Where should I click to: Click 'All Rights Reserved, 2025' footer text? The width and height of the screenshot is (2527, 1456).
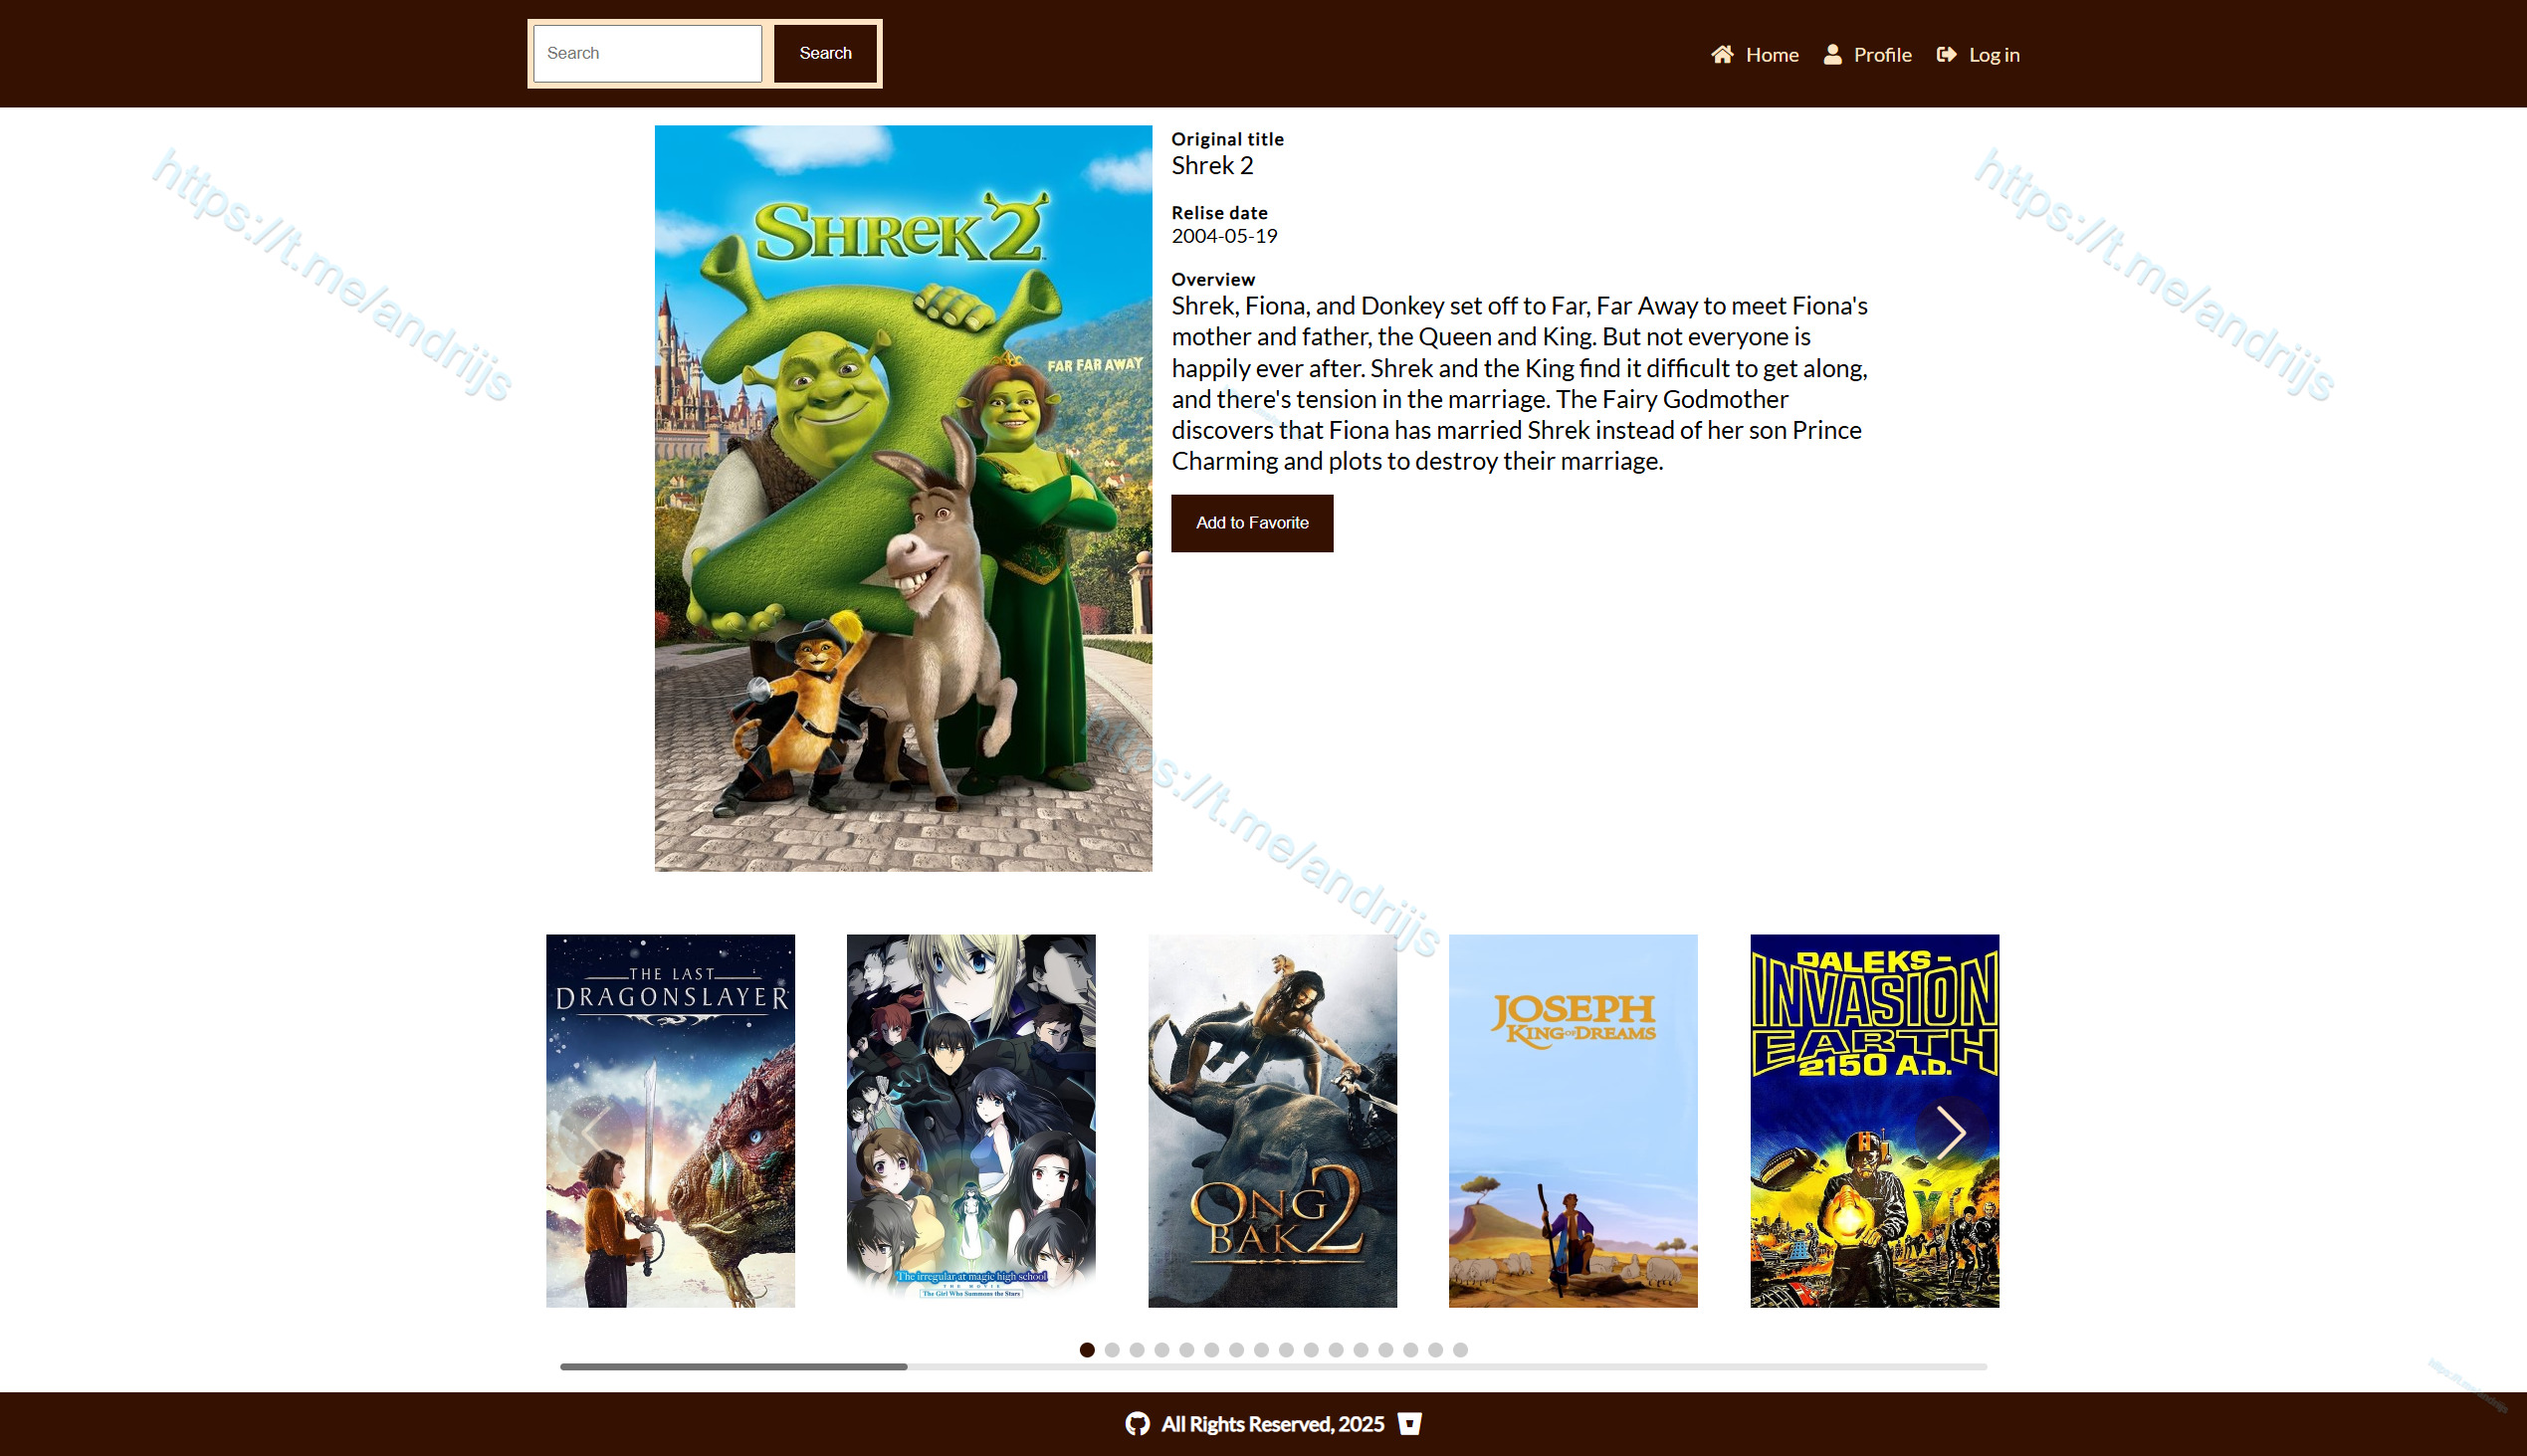pyautogui.click(x=1272, y=1424)
